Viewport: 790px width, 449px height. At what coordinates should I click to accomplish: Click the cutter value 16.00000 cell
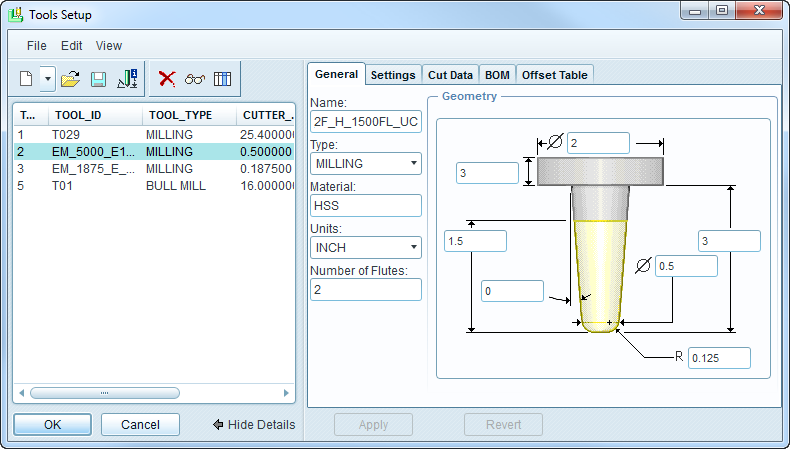(267, 186)
